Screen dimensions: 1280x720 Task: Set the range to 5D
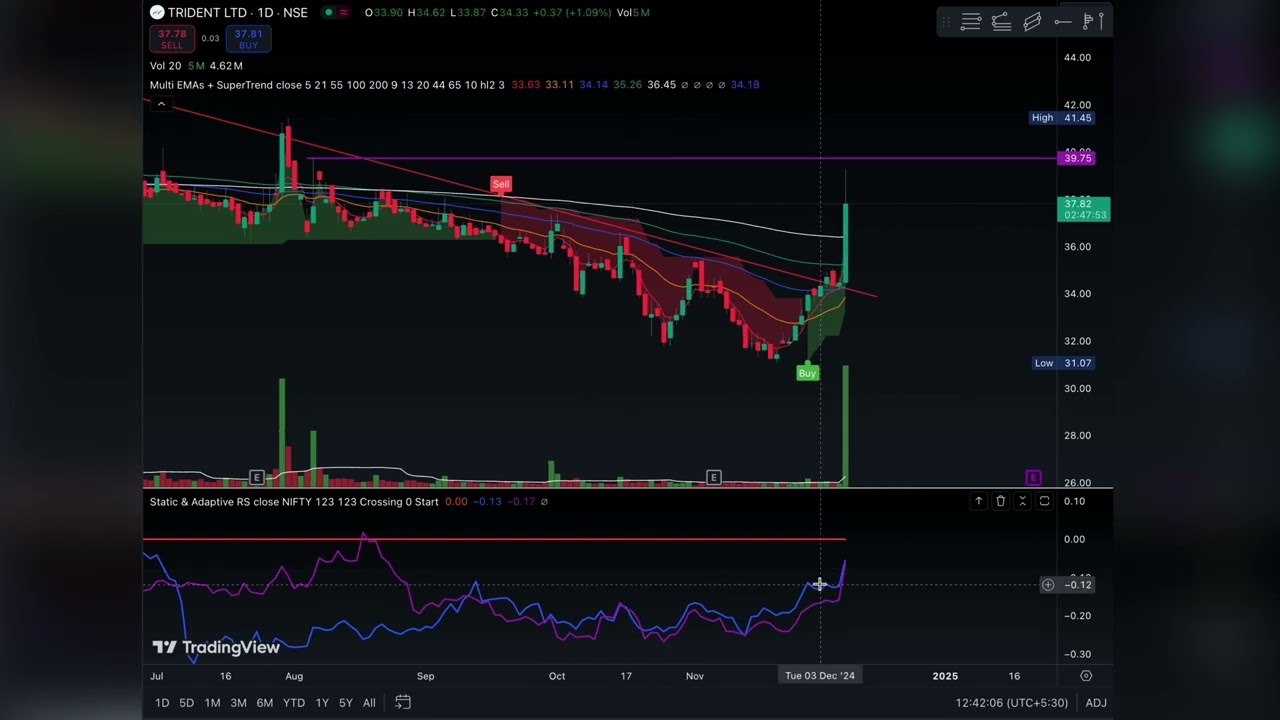tap(186, 703)
